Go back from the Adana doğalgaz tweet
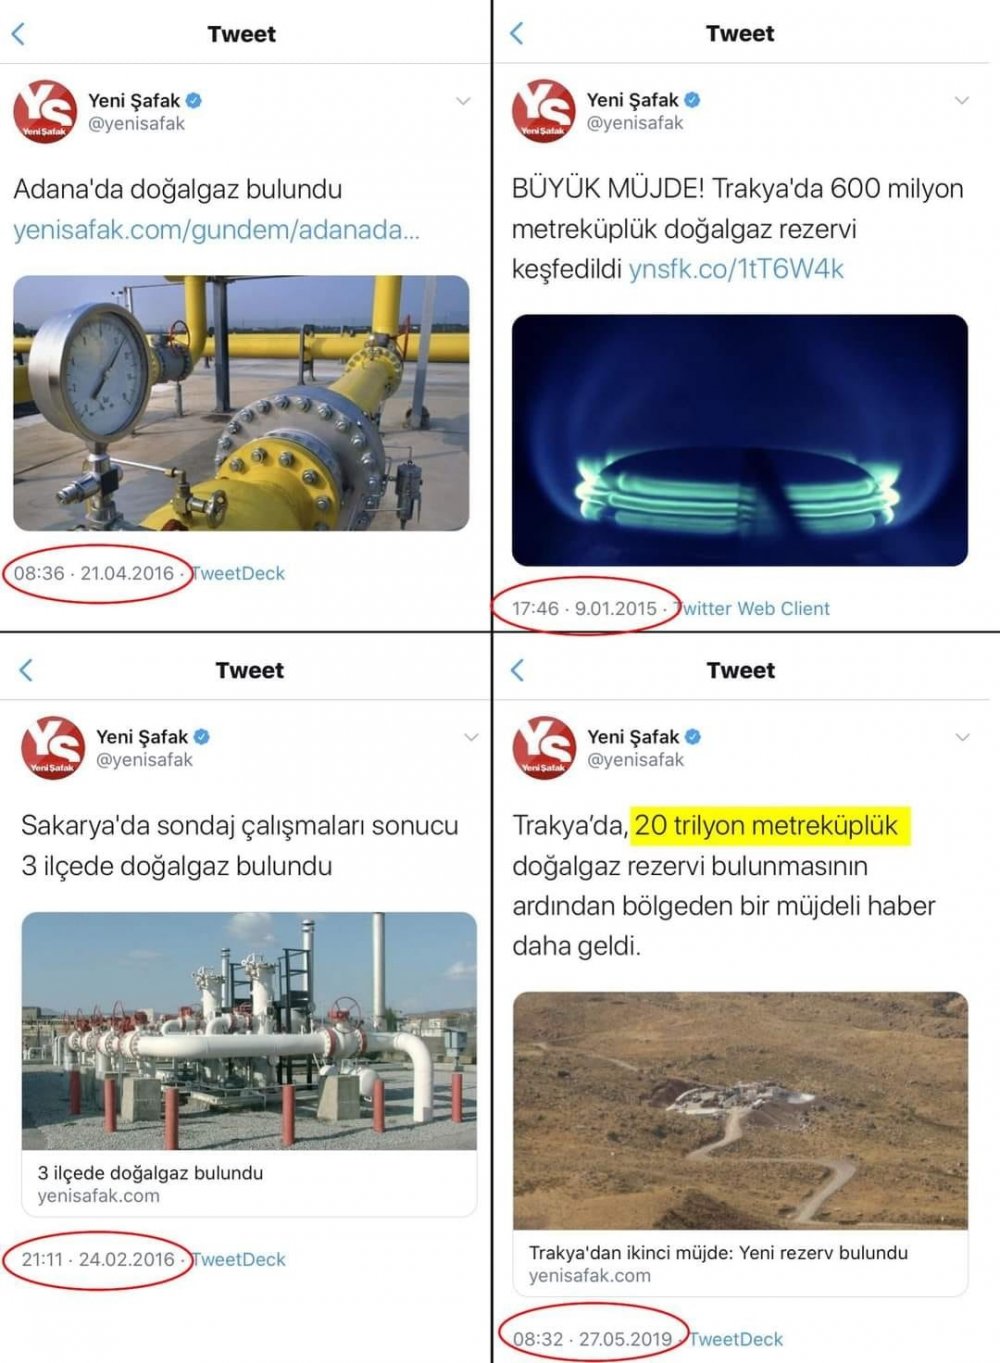 click(x=17, y=34)
